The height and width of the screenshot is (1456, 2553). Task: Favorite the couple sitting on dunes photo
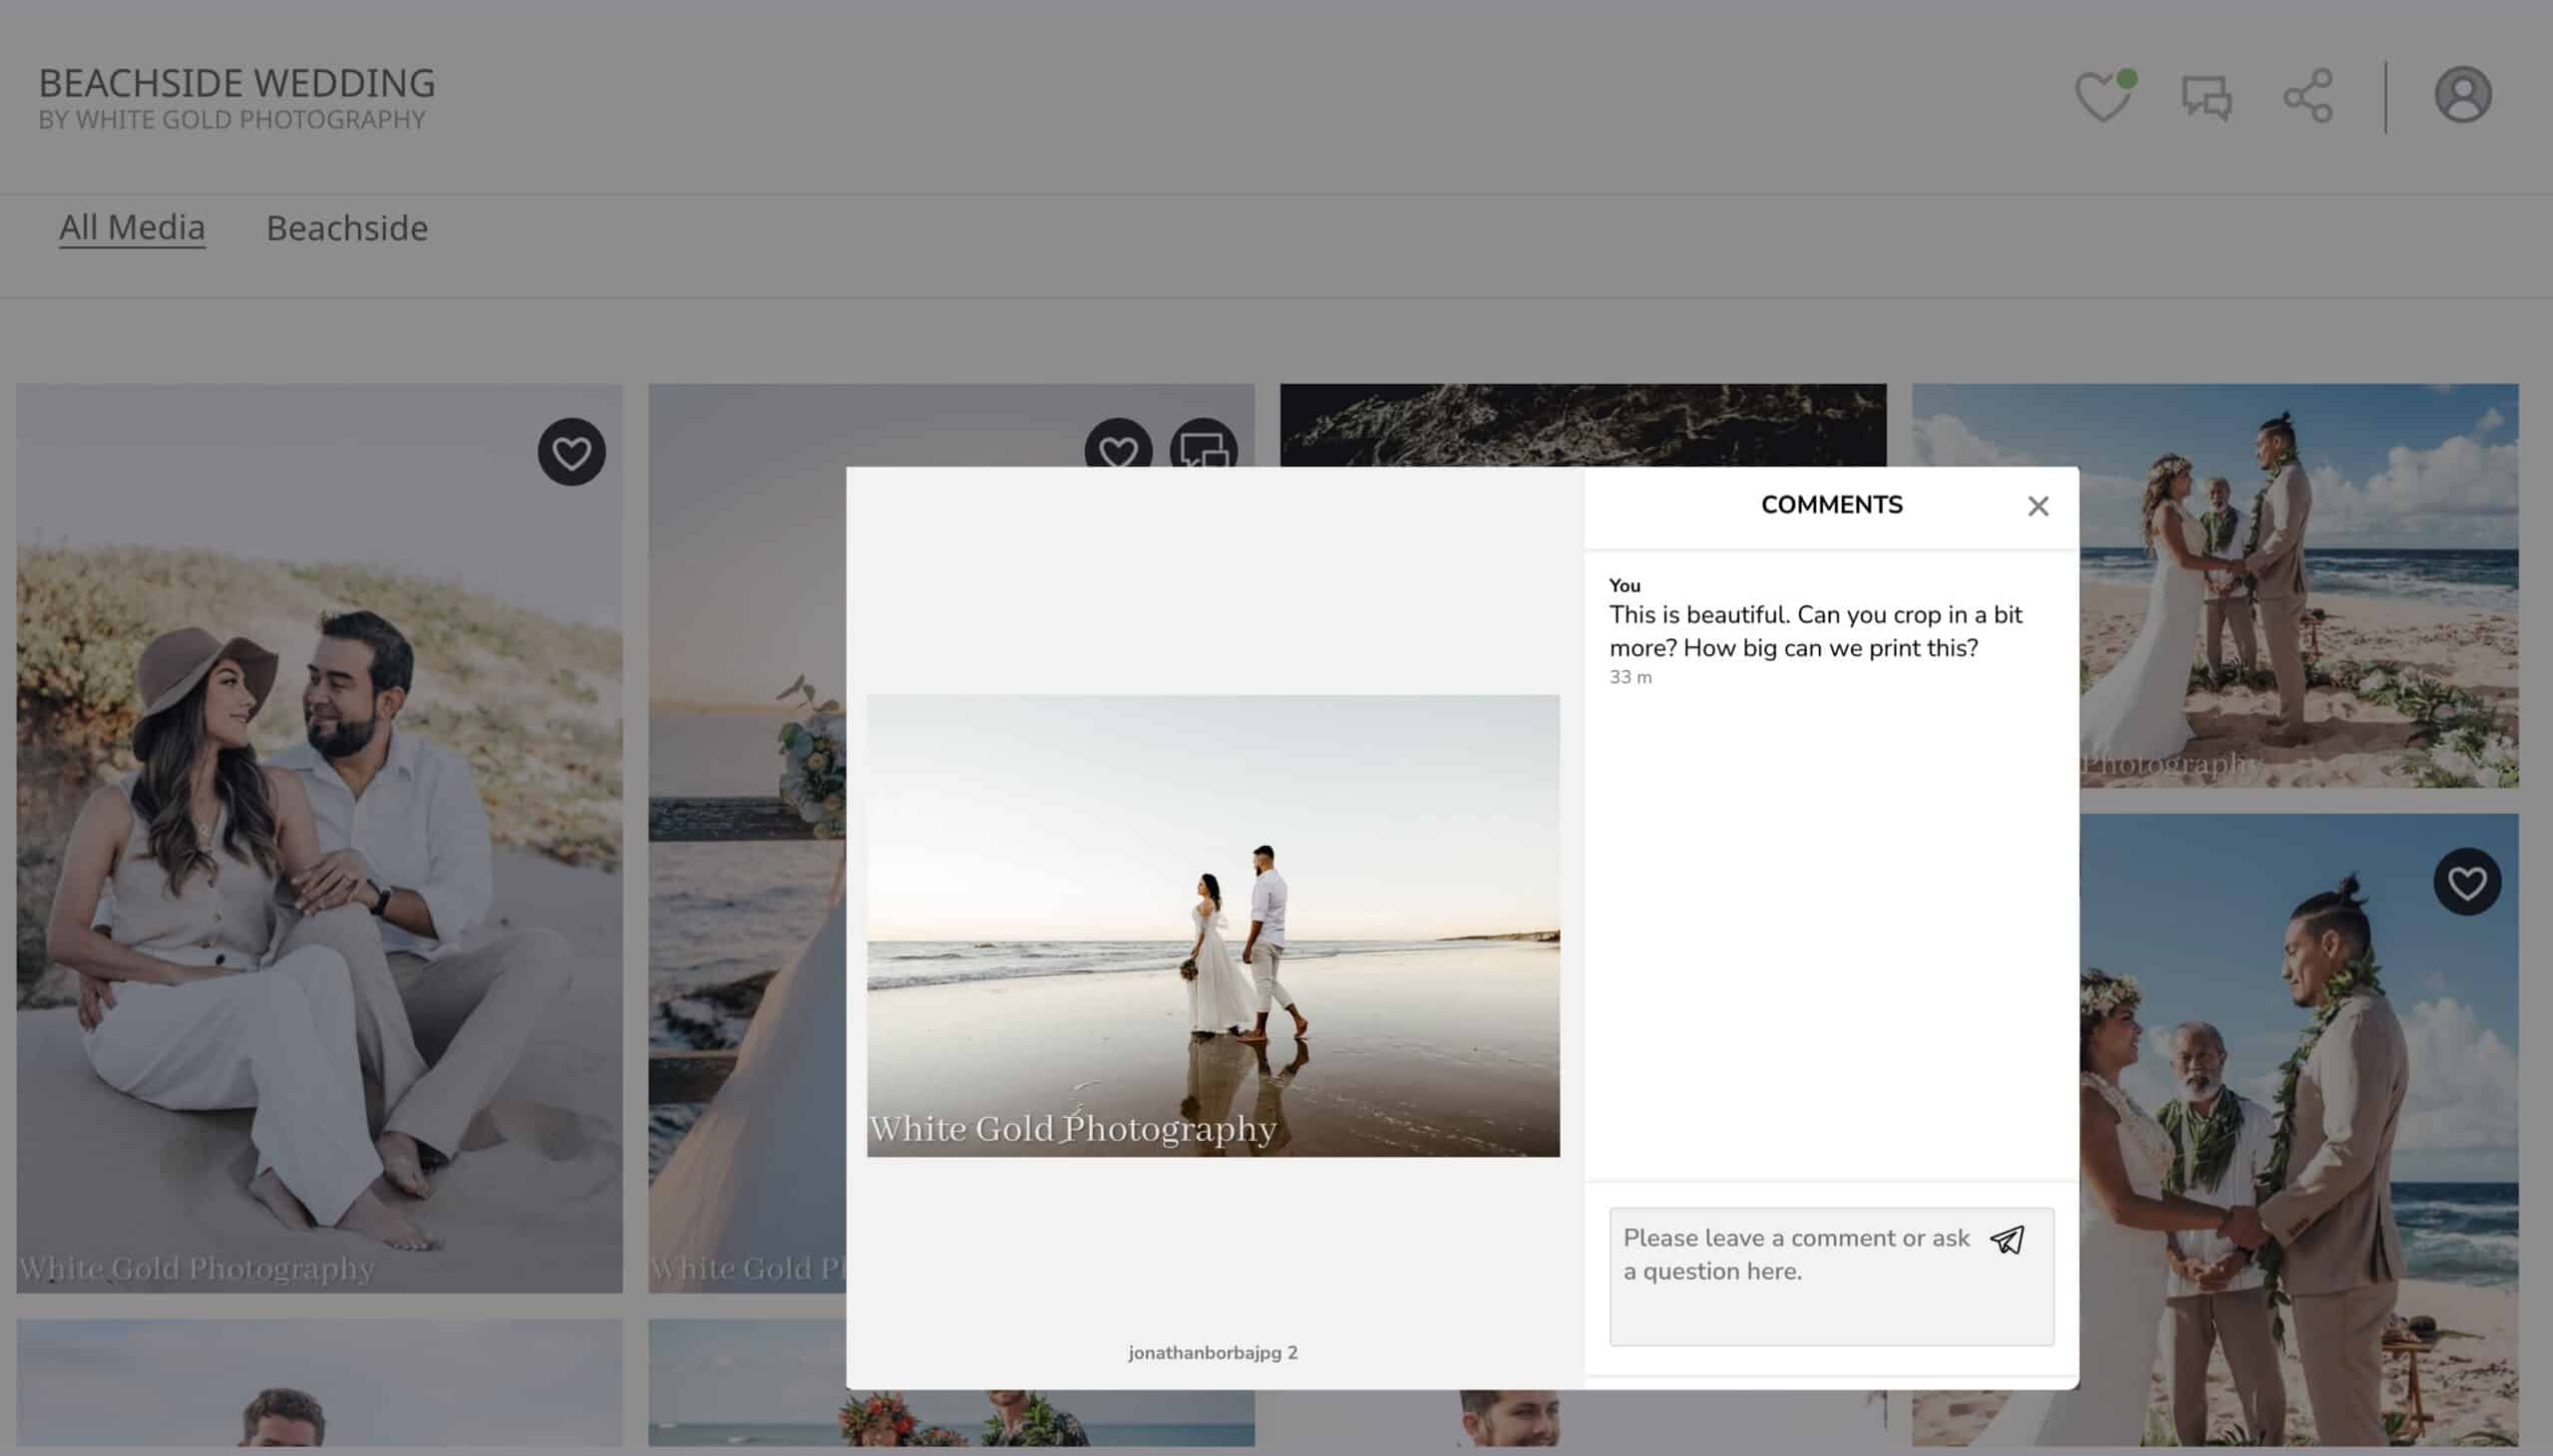tap(572, 452)
